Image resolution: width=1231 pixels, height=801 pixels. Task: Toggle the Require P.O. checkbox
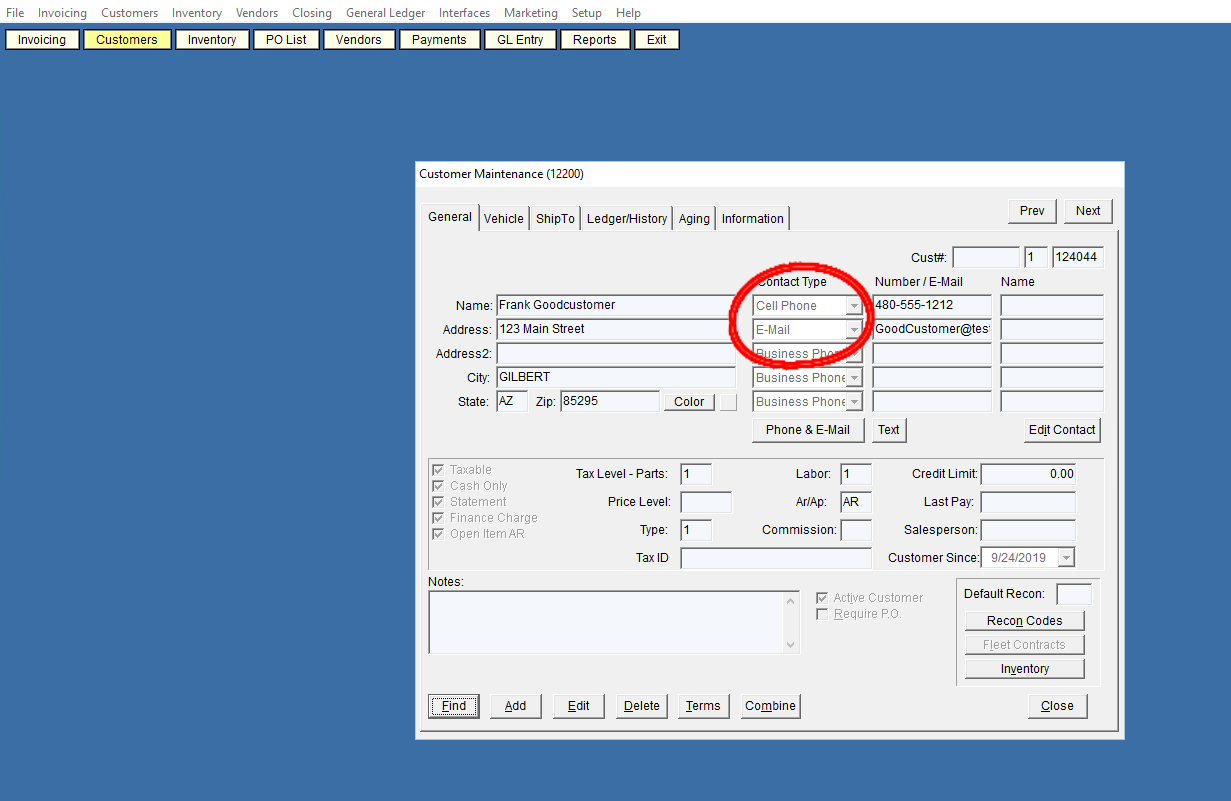click(822, 614)
